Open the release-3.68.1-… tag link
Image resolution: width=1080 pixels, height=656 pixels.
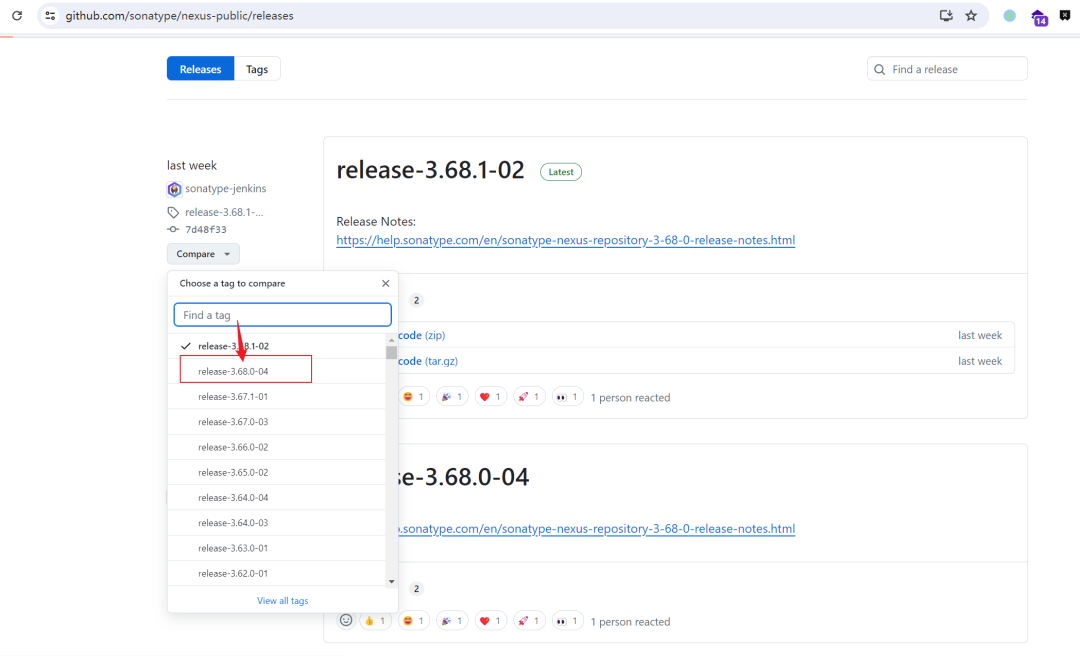[x=224, y=212]
